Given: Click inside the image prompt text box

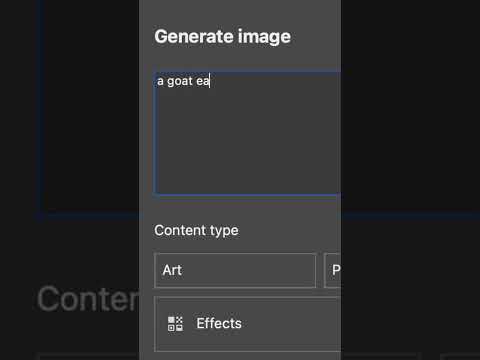Looking at the screenshot, I should [247, 133].
